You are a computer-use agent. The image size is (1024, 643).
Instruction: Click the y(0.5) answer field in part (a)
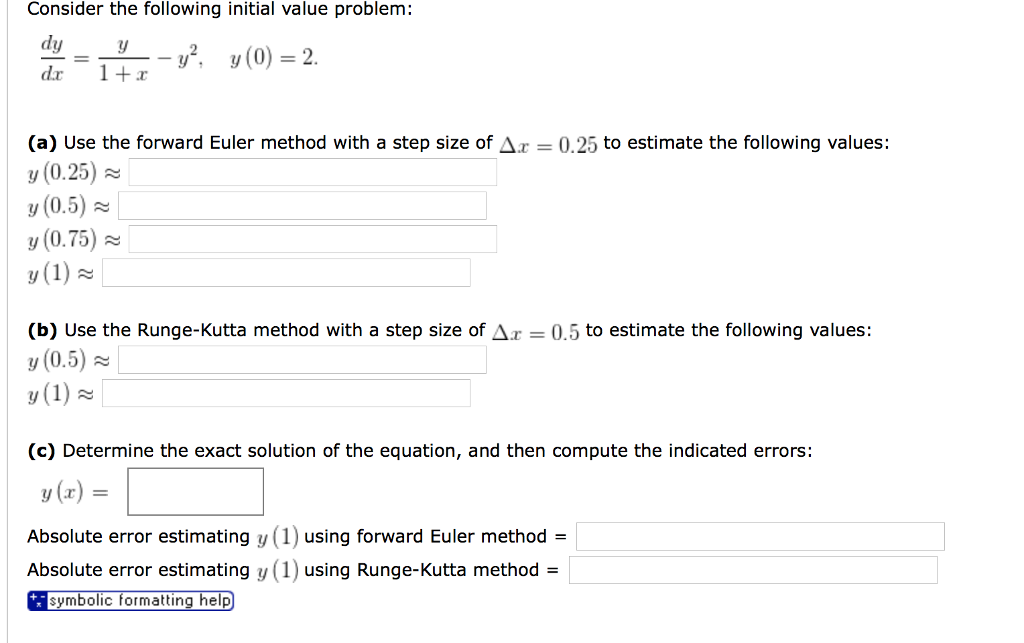tap(300, 205)
